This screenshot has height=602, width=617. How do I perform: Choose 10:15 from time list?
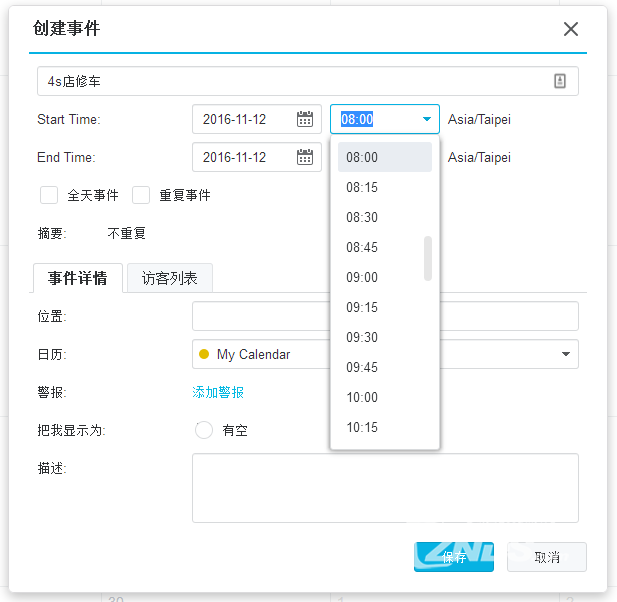click(x=385, y=427)
